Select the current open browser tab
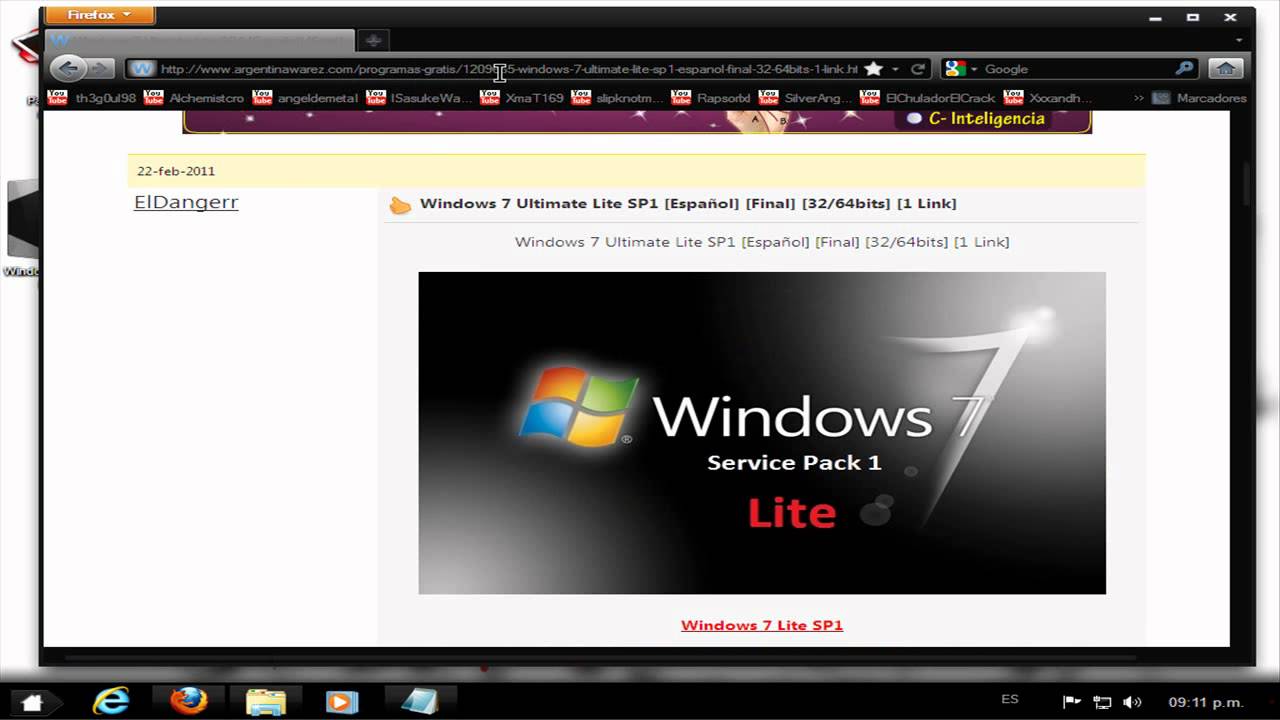Viewport: 1280px width, 720px height. click(200, 40)
